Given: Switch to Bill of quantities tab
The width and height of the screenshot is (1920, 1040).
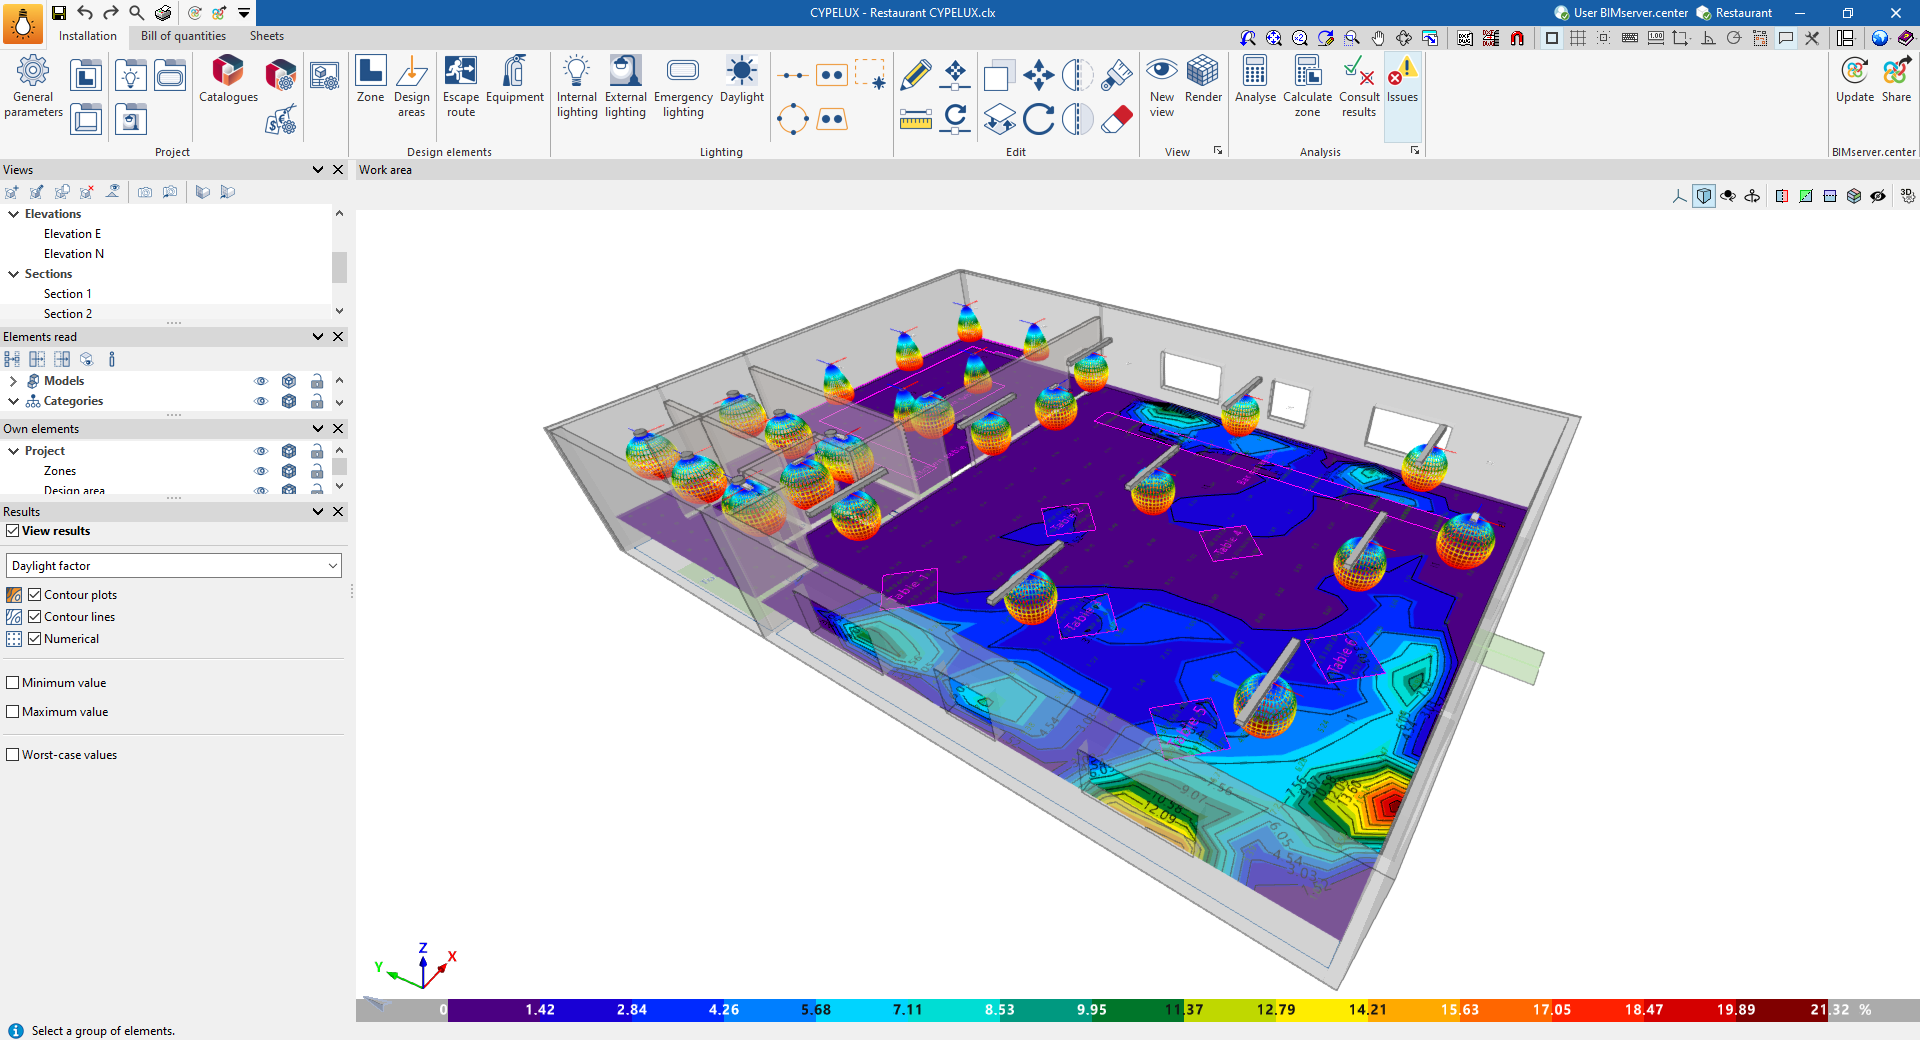Looking at the screenshot, I should (x=183, y=36).
